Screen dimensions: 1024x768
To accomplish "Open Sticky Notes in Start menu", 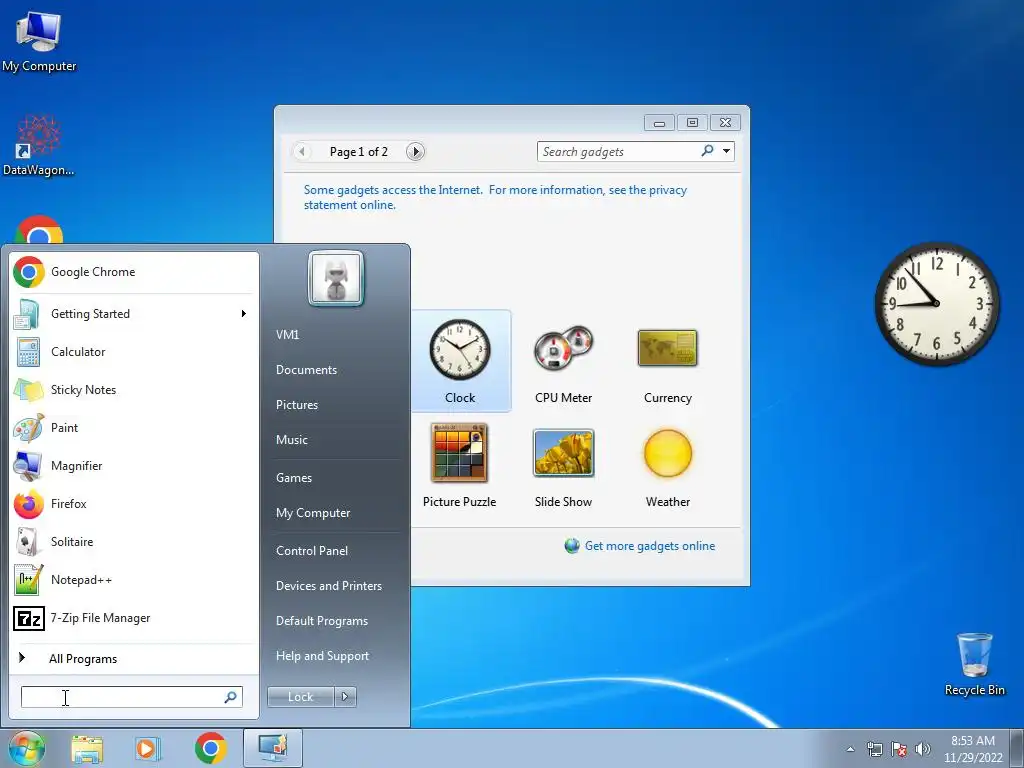I will click(x=133, y=390).
